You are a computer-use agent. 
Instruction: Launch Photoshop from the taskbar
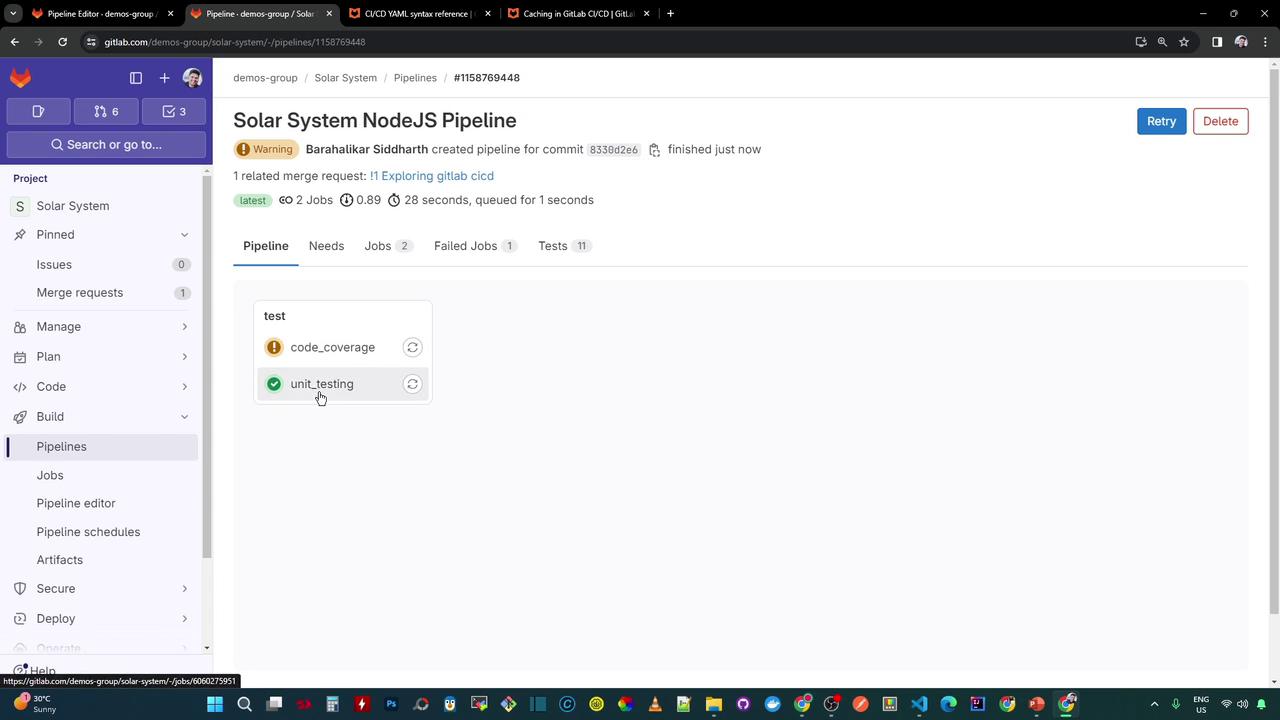[391, 704]
